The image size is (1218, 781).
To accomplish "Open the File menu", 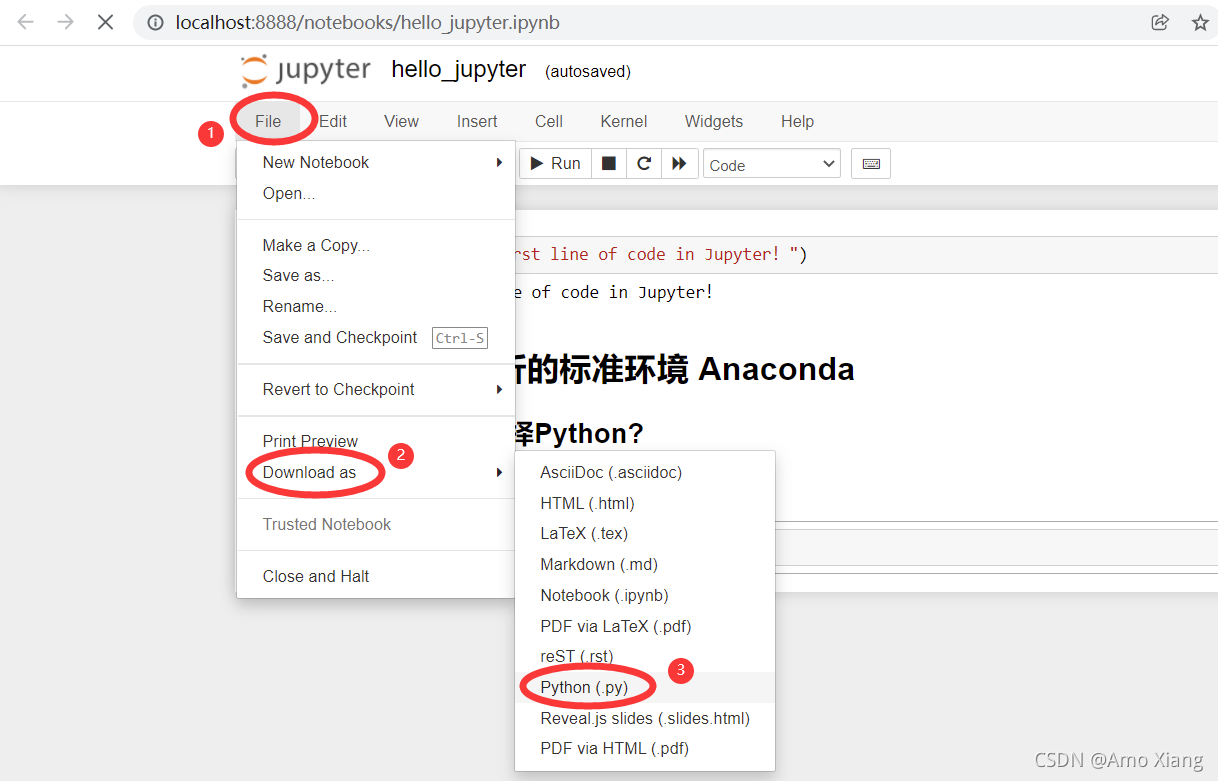I will point(268,121).
